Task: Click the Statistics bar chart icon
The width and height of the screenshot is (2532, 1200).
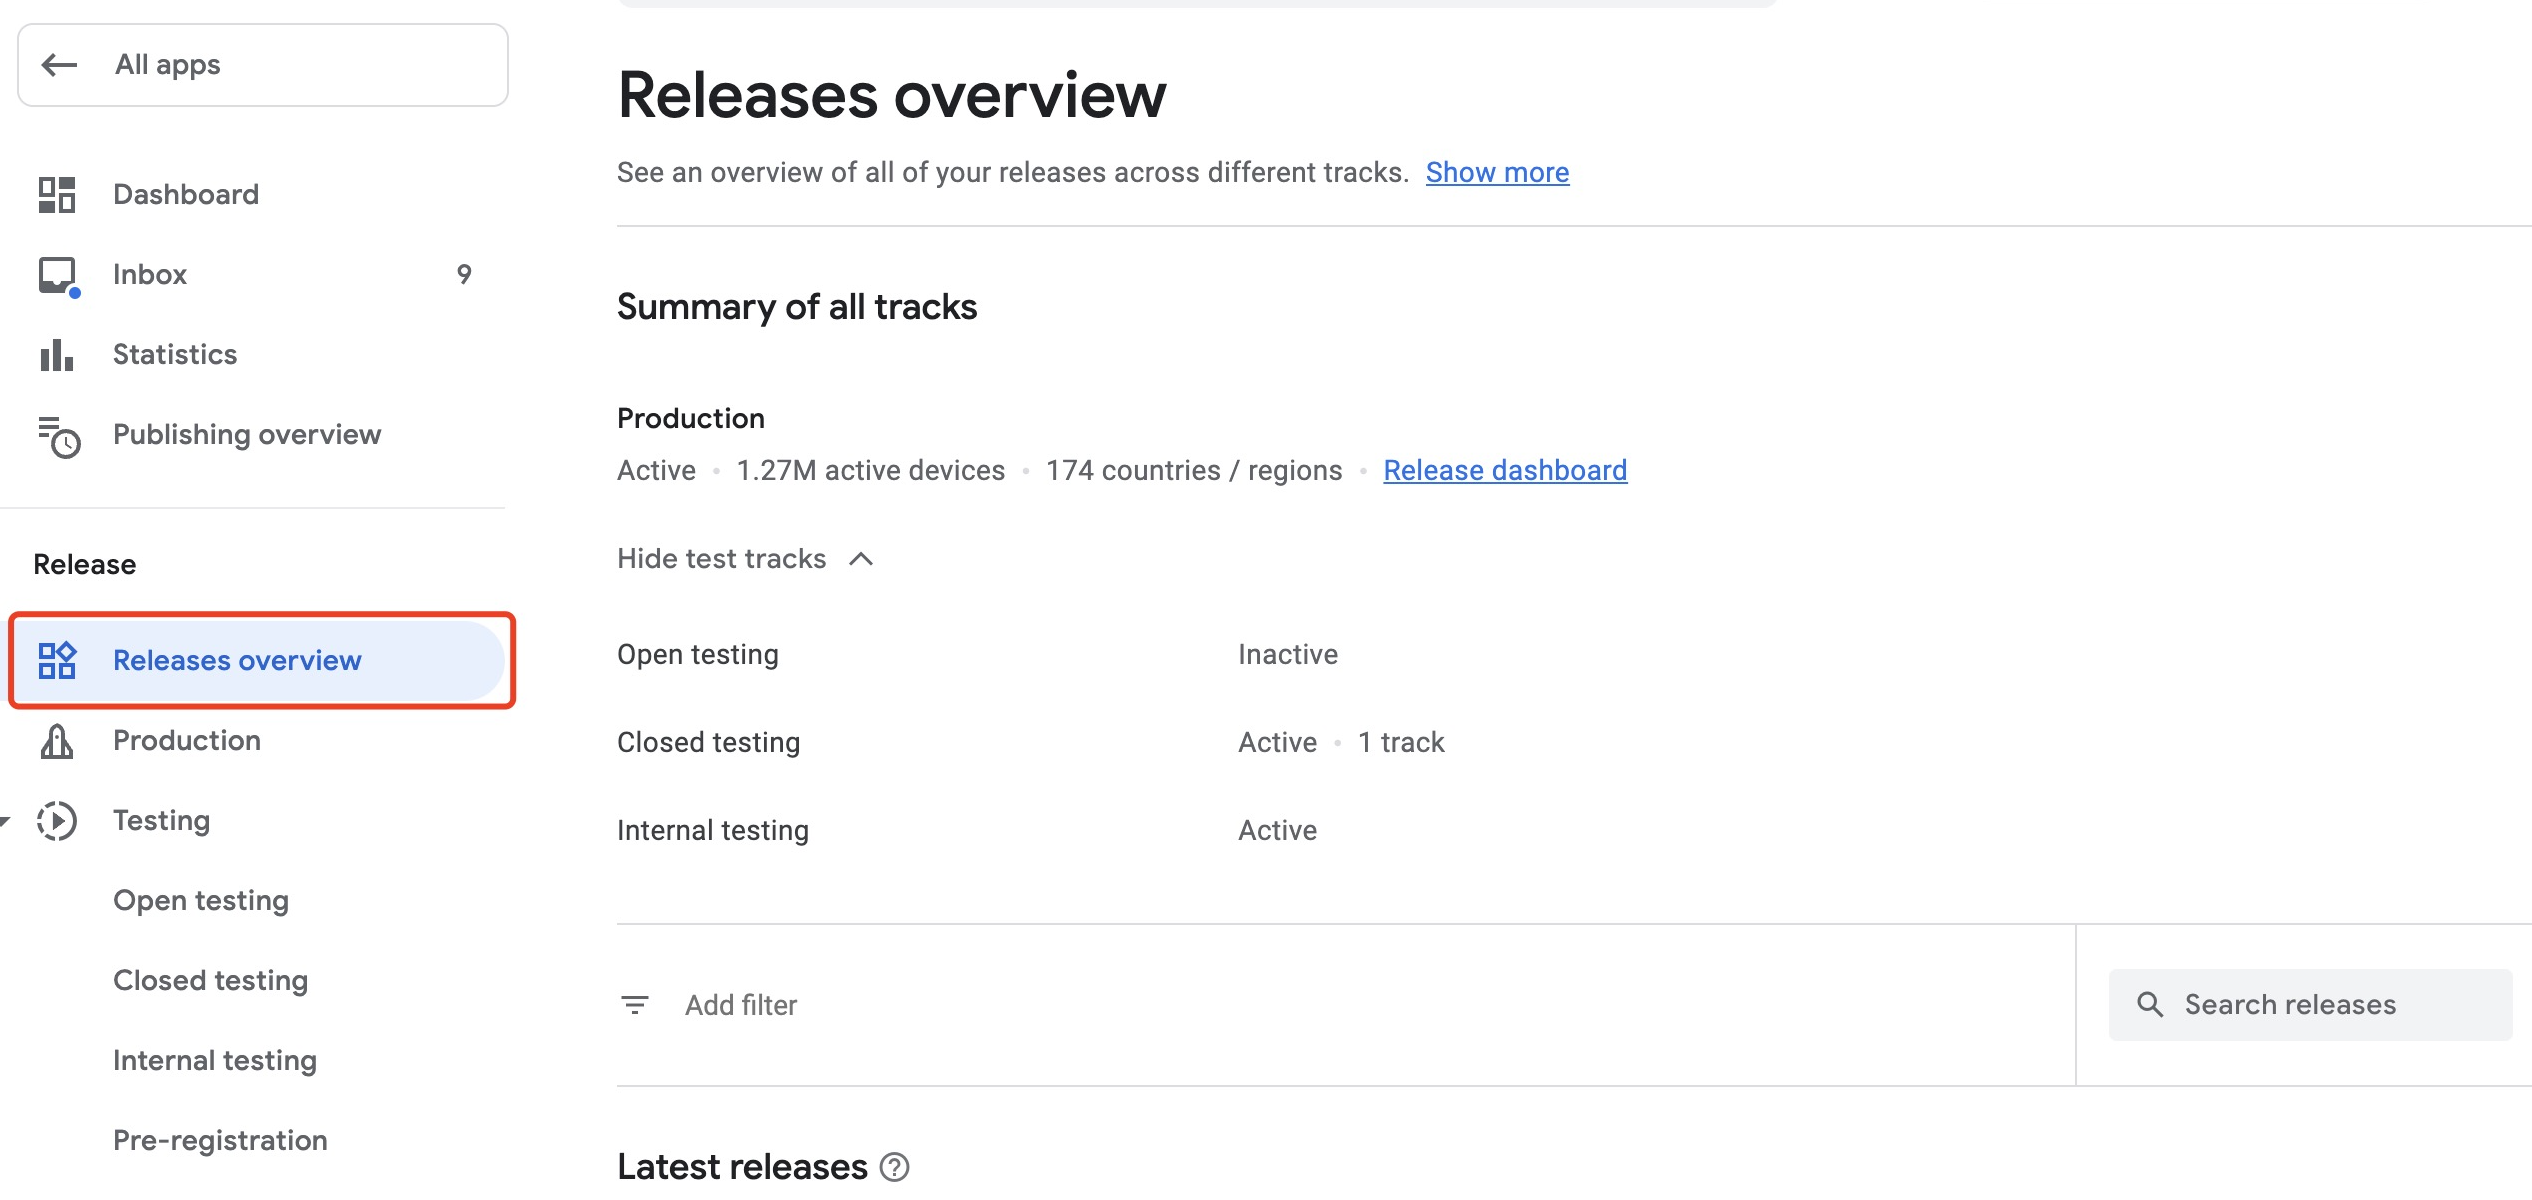Action: (57, 354)
